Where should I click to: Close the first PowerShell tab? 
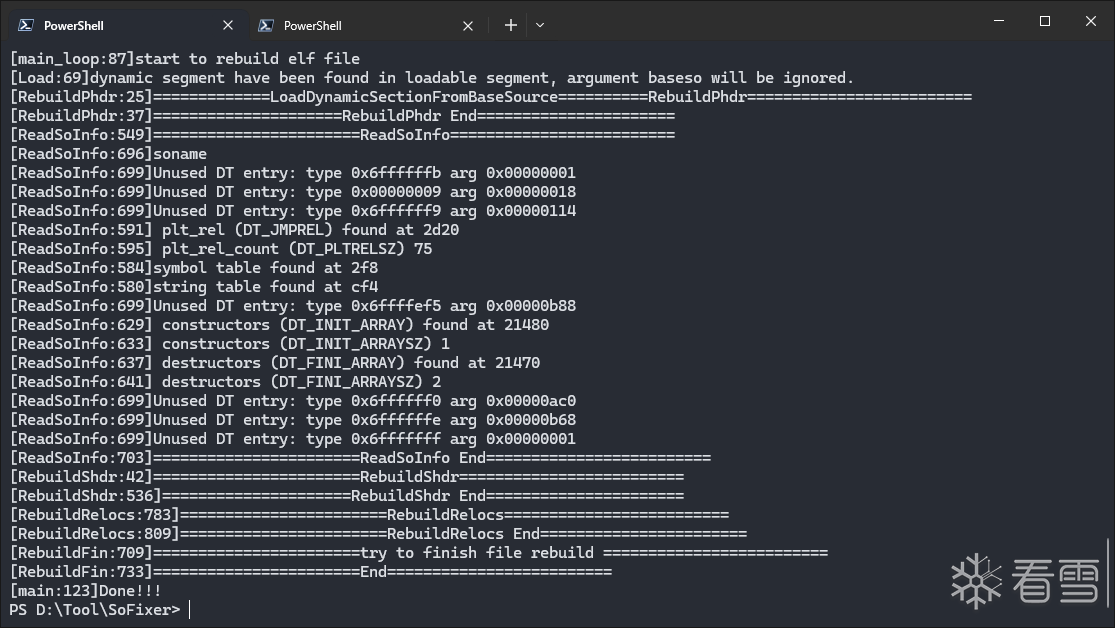(x=228, y=25)
